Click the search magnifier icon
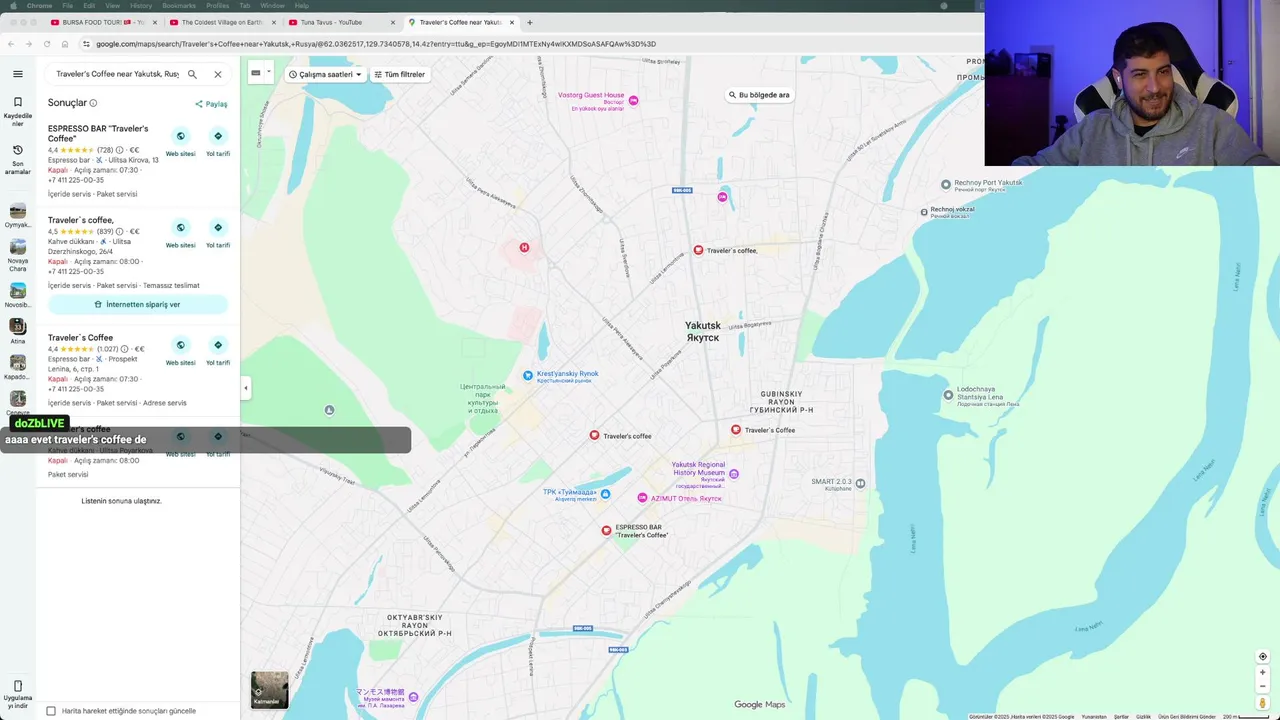Screen dimensions: 1280x720 click(192, 74)
